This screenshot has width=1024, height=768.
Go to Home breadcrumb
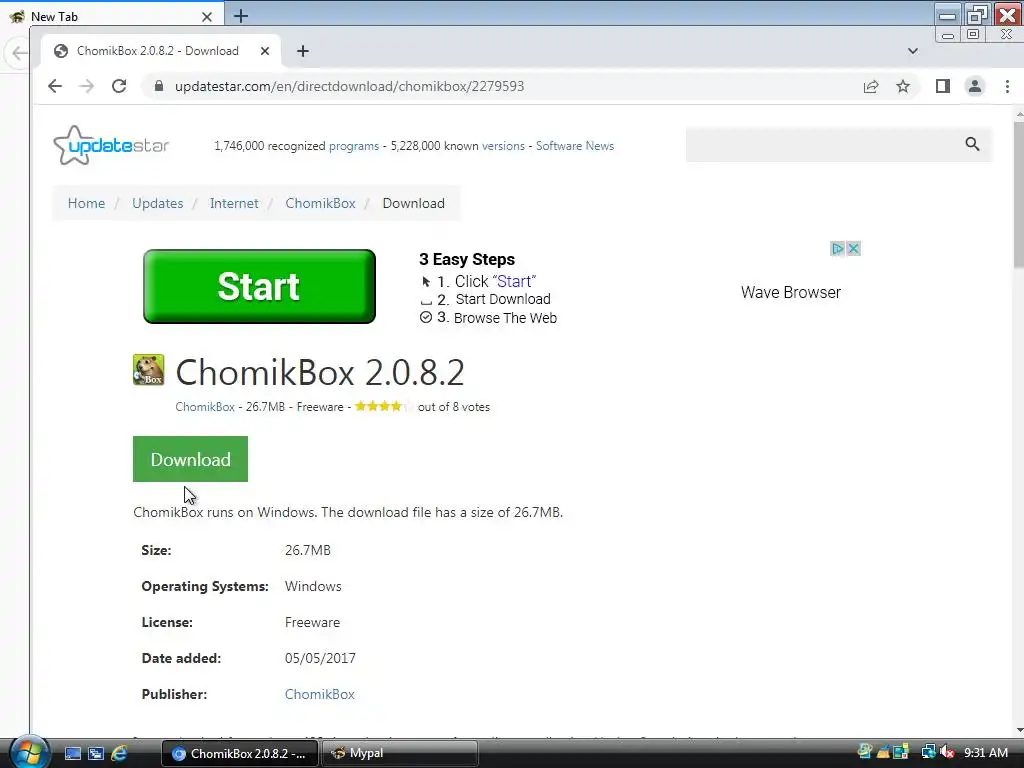tap(86, 203)
